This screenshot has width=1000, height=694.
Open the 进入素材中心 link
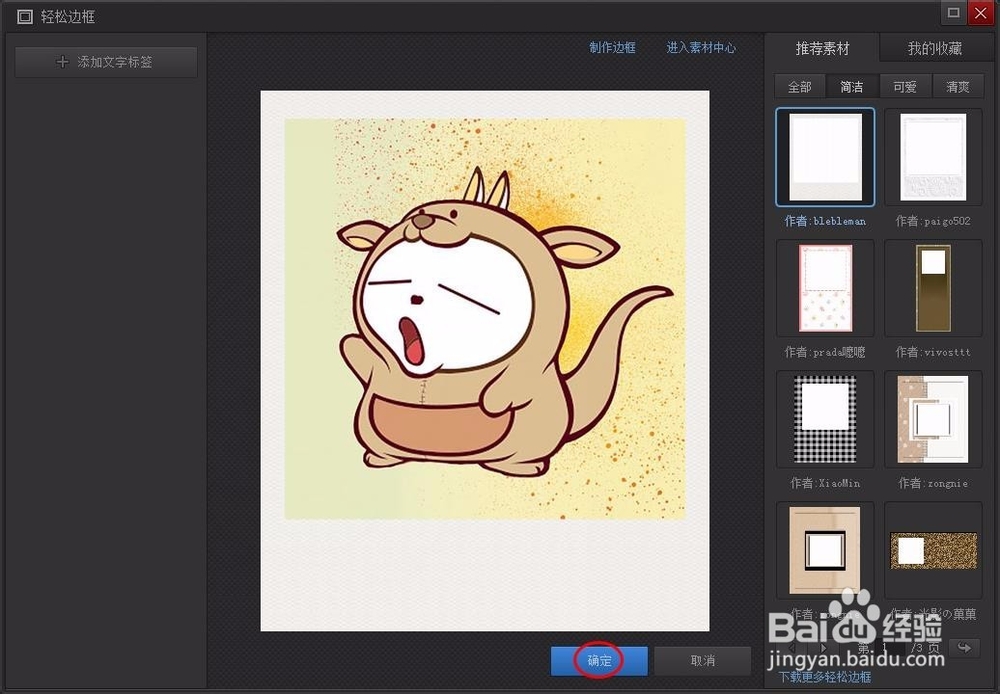[701, 48]
